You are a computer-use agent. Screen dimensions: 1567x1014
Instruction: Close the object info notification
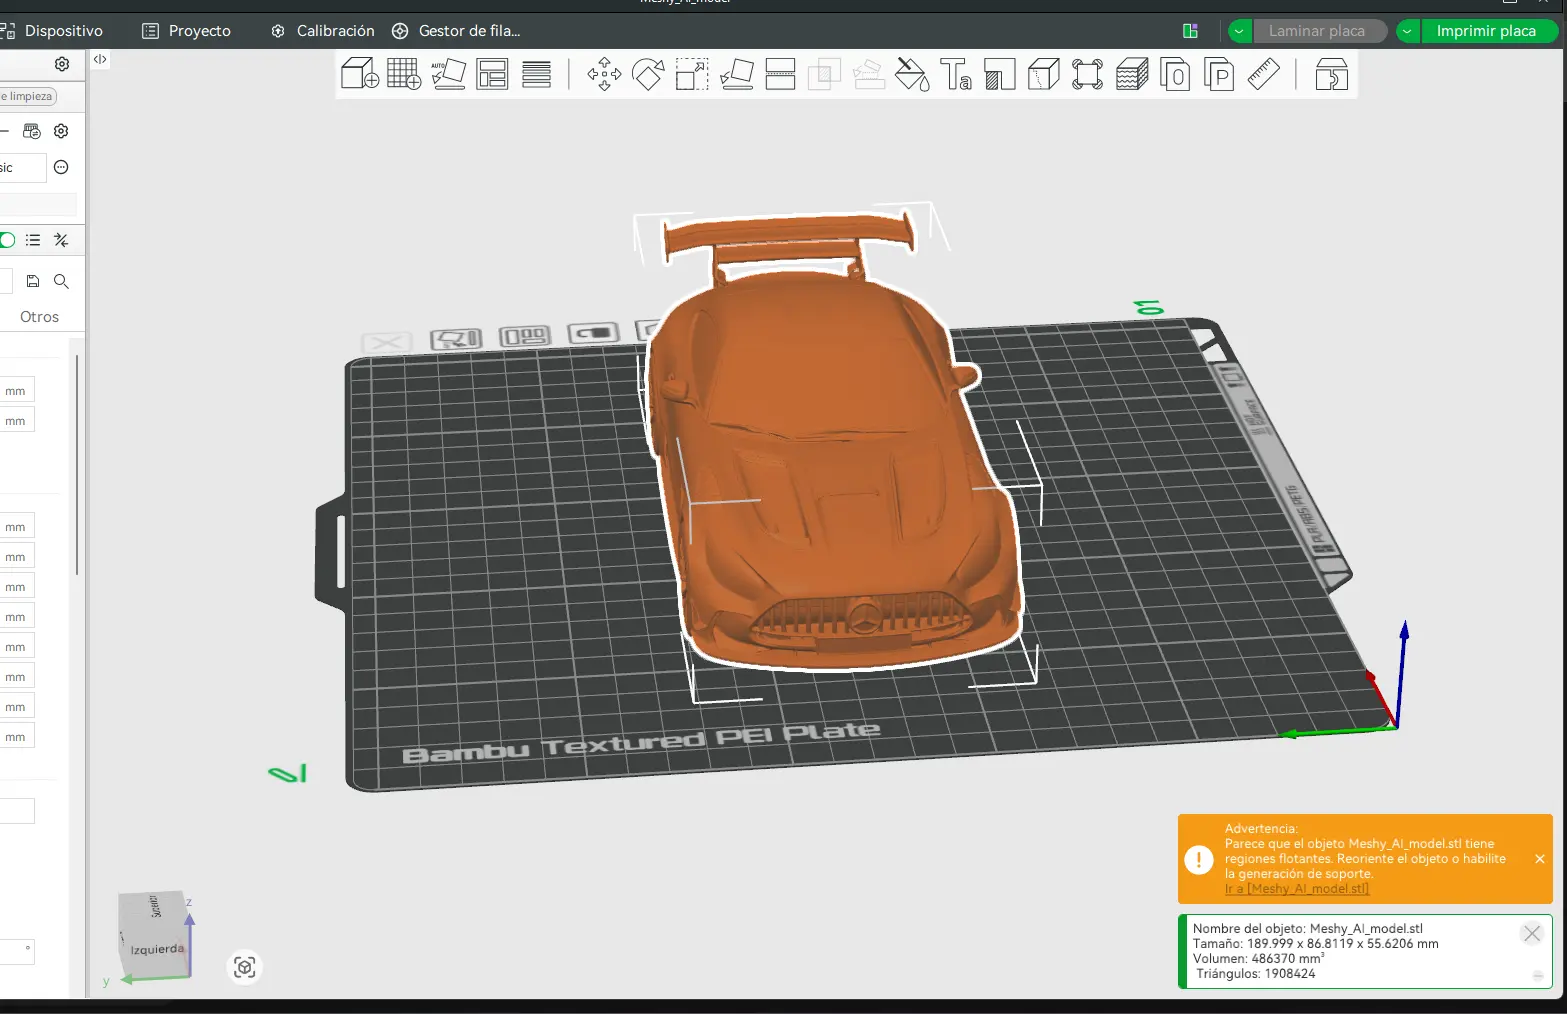[x=1532, y=933]
